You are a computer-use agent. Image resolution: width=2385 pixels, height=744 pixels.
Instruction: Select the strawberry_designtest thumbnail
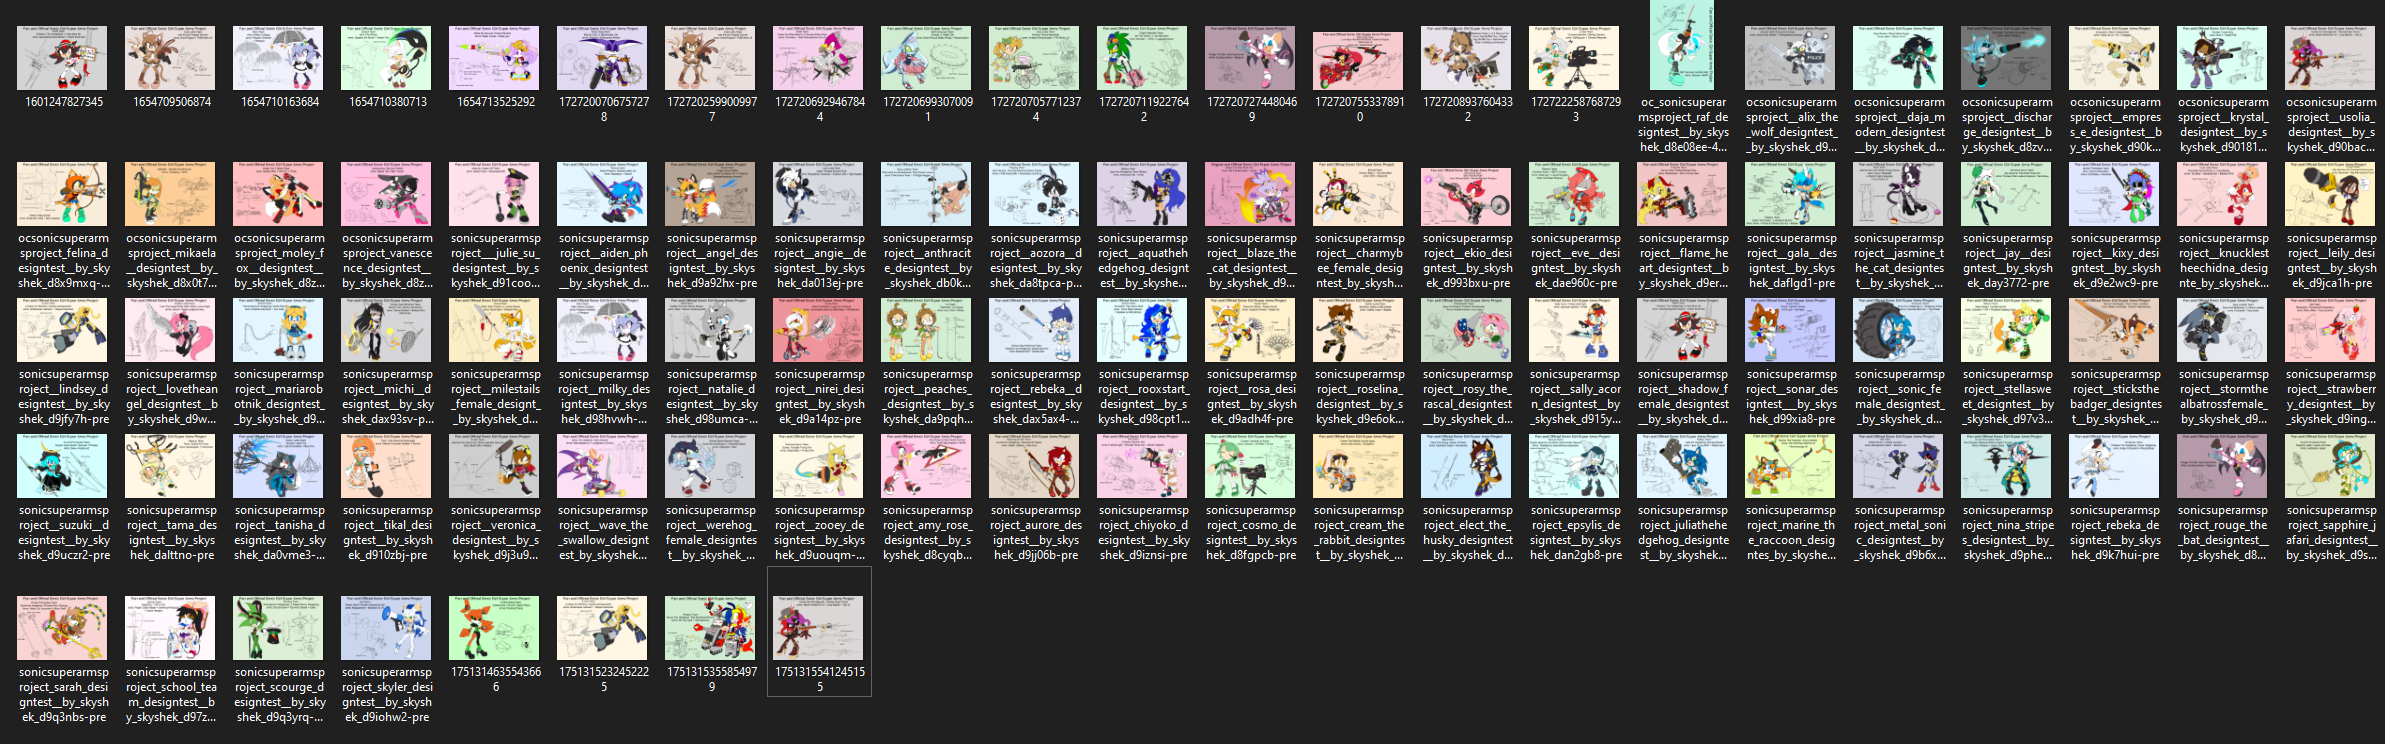point(2332,330)
